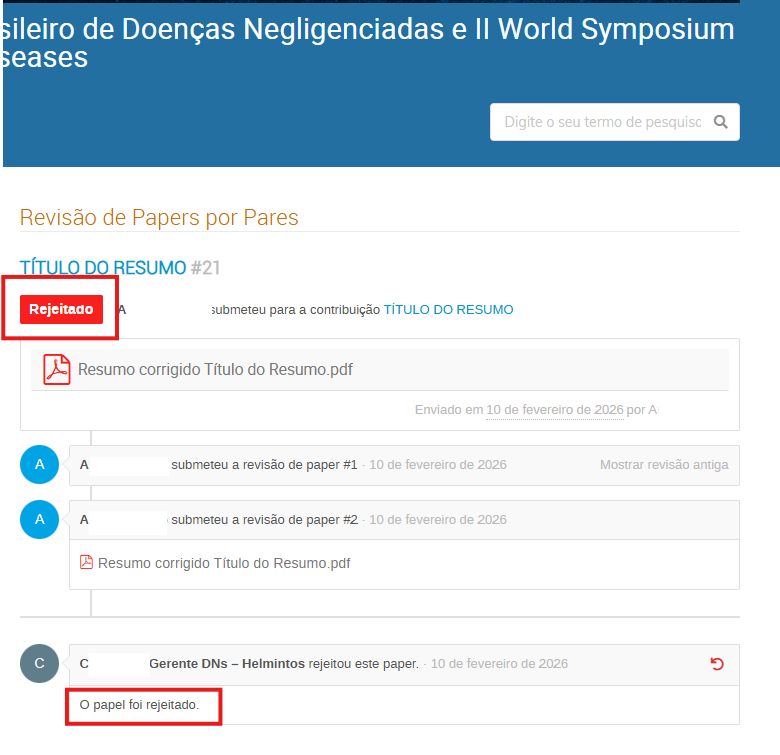This screenshot has height=755, width=780.
Task: Open the 'TÍTULO DO RESUMO' heading link
Action: point(103,267)
